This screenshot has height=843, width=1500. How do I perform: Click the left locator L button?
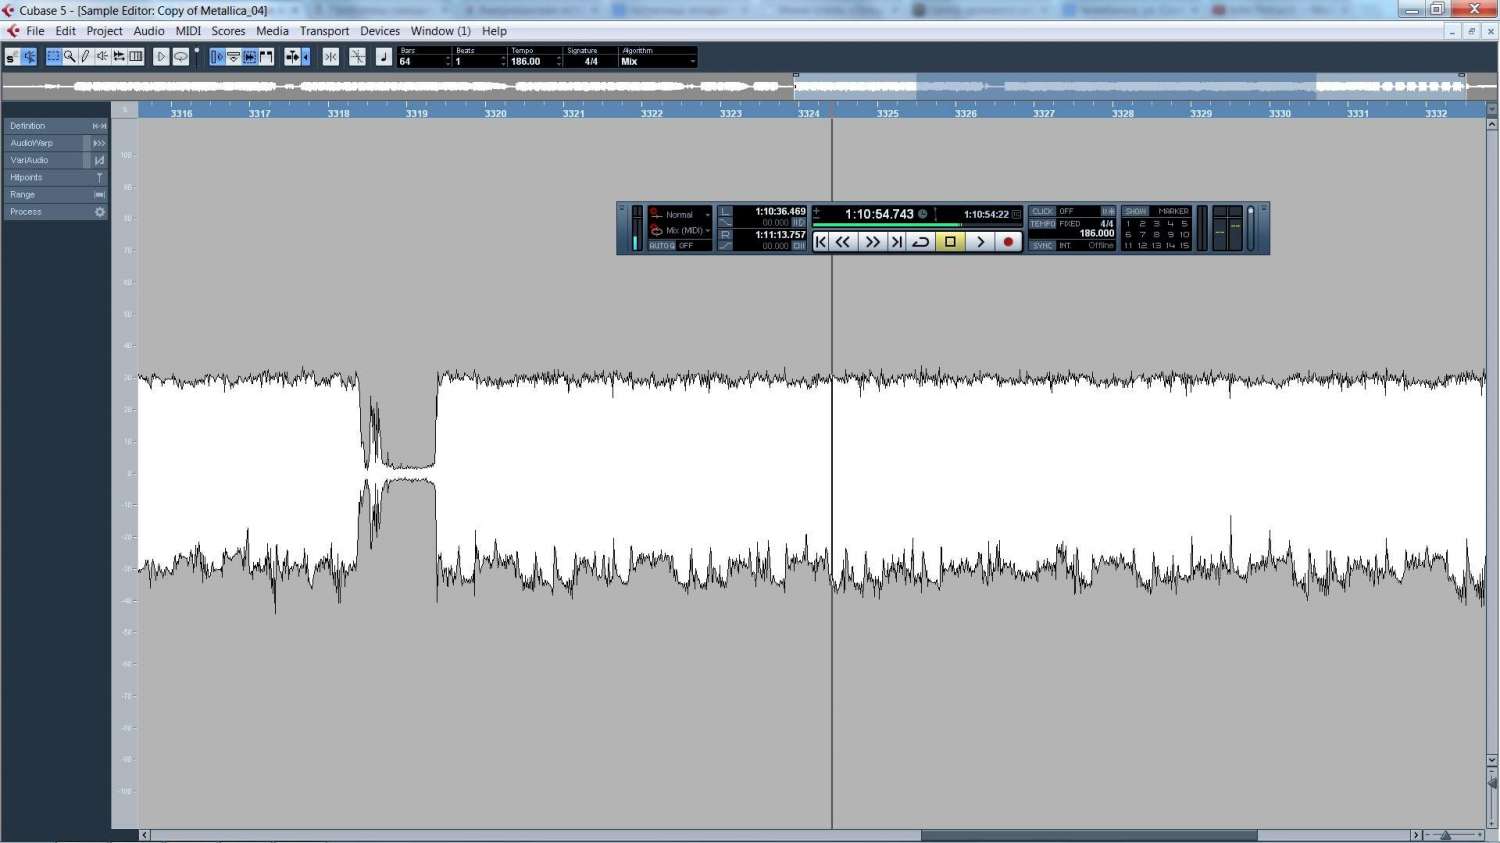pyautogui.click(x=726, y=212)
